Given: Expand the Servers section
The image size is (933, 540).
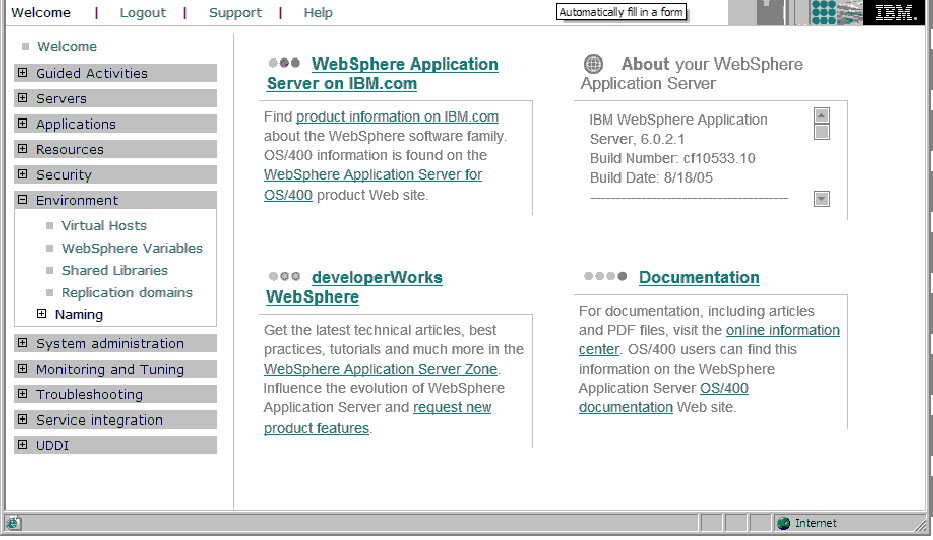Looking at the screenshot, I should click(x=23, y=98).
